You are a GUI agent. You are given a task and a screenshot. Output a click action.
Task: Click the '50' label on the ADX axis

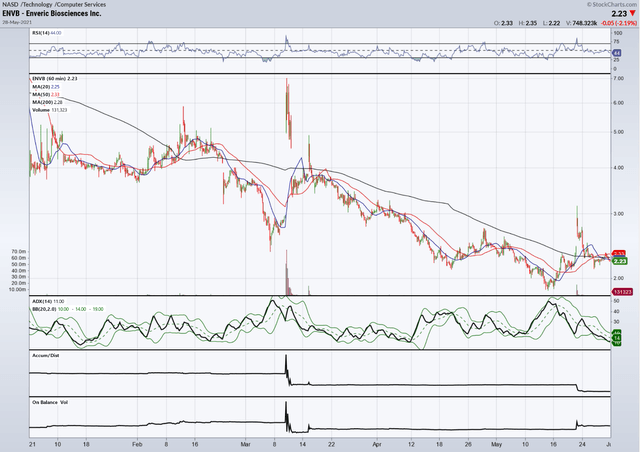point(616,301)
